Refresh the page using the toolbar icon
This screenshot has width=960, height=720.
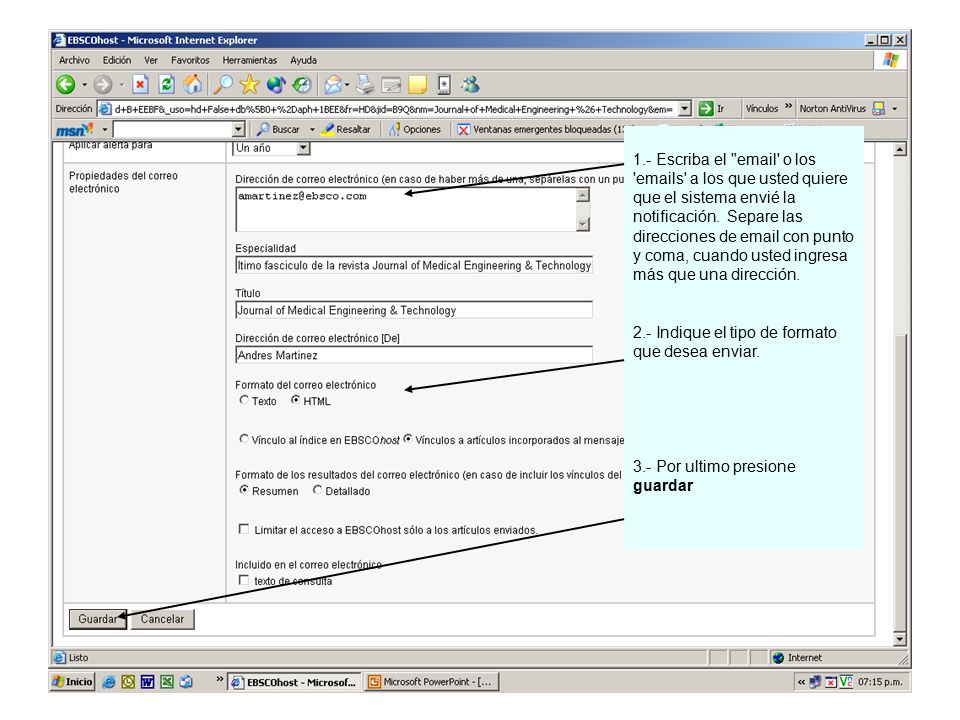pos(167,84)
